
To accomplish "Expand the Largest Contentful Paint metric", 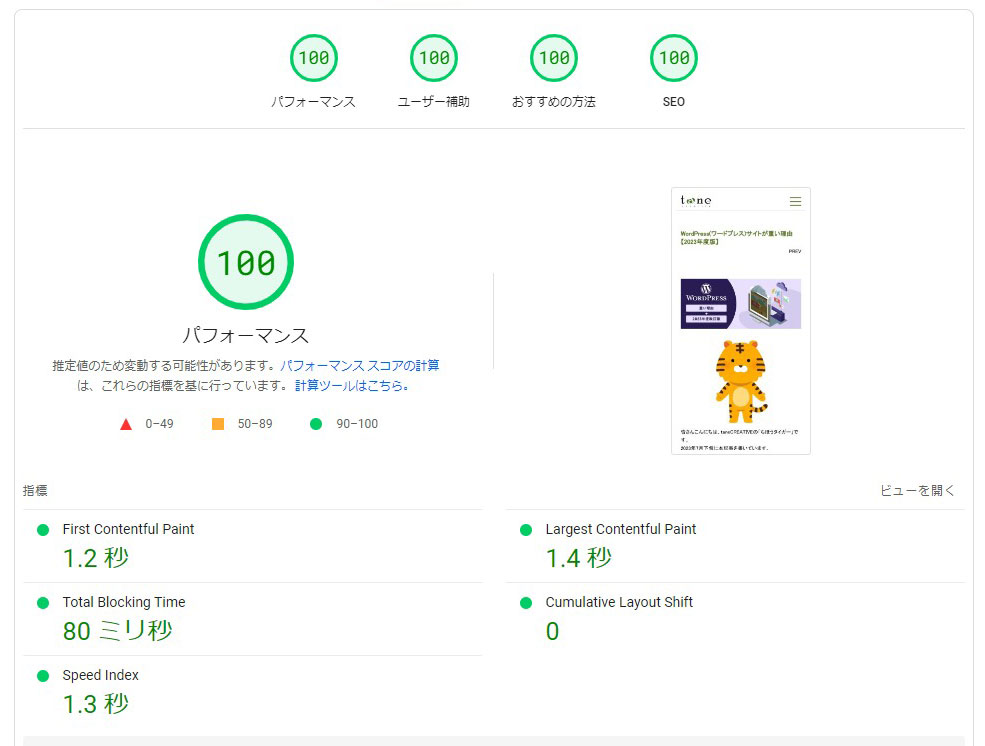I will coord(620,529).
